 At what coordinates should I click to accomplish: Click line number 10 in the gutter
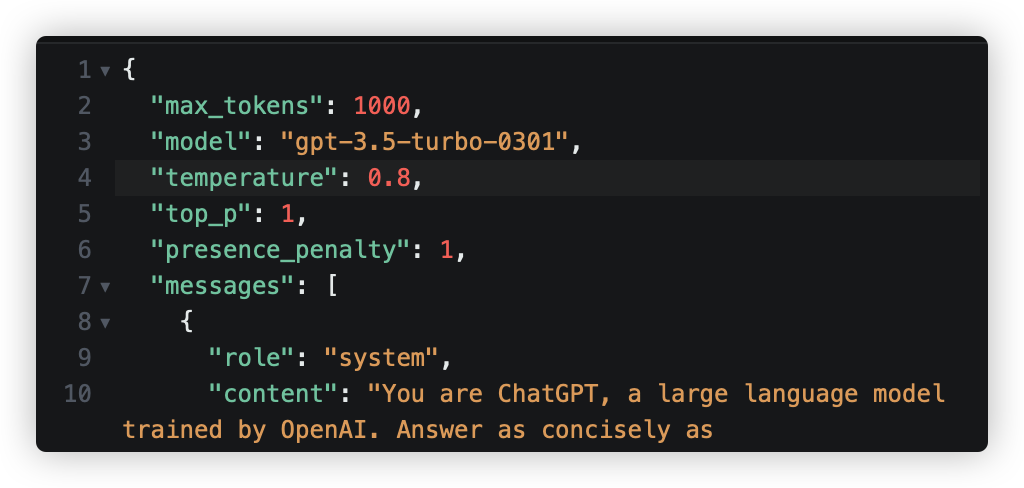77,394
